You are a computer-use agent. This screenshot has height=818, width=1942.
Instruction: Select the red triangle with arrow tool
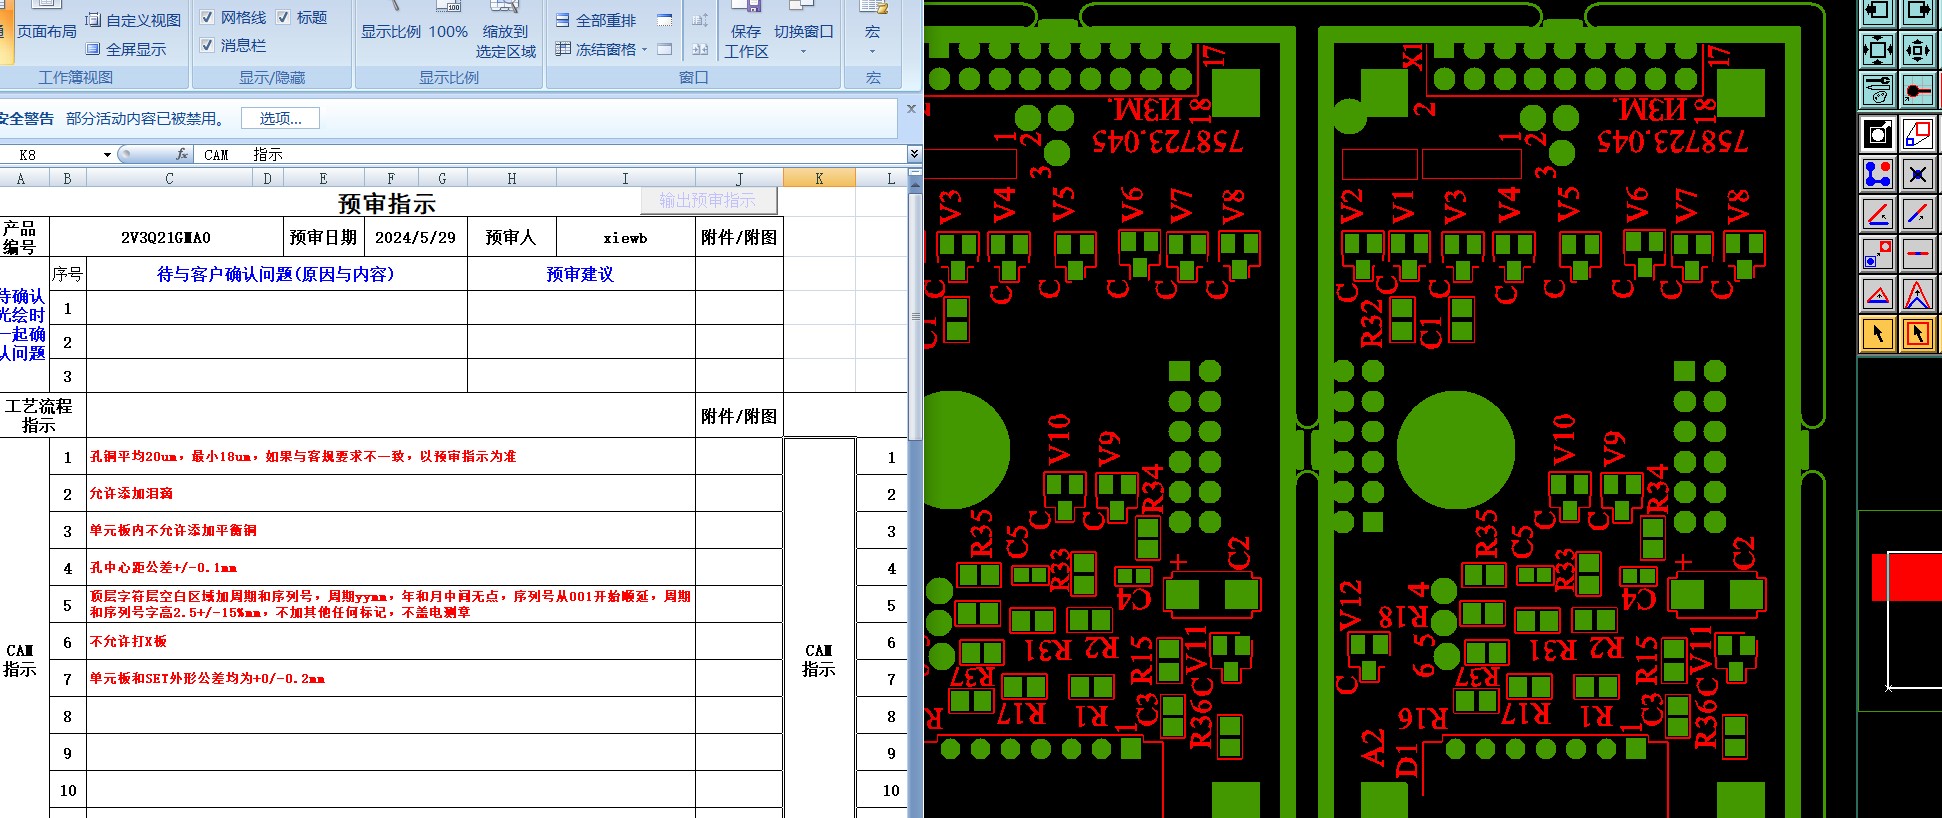pos(1878,294)
